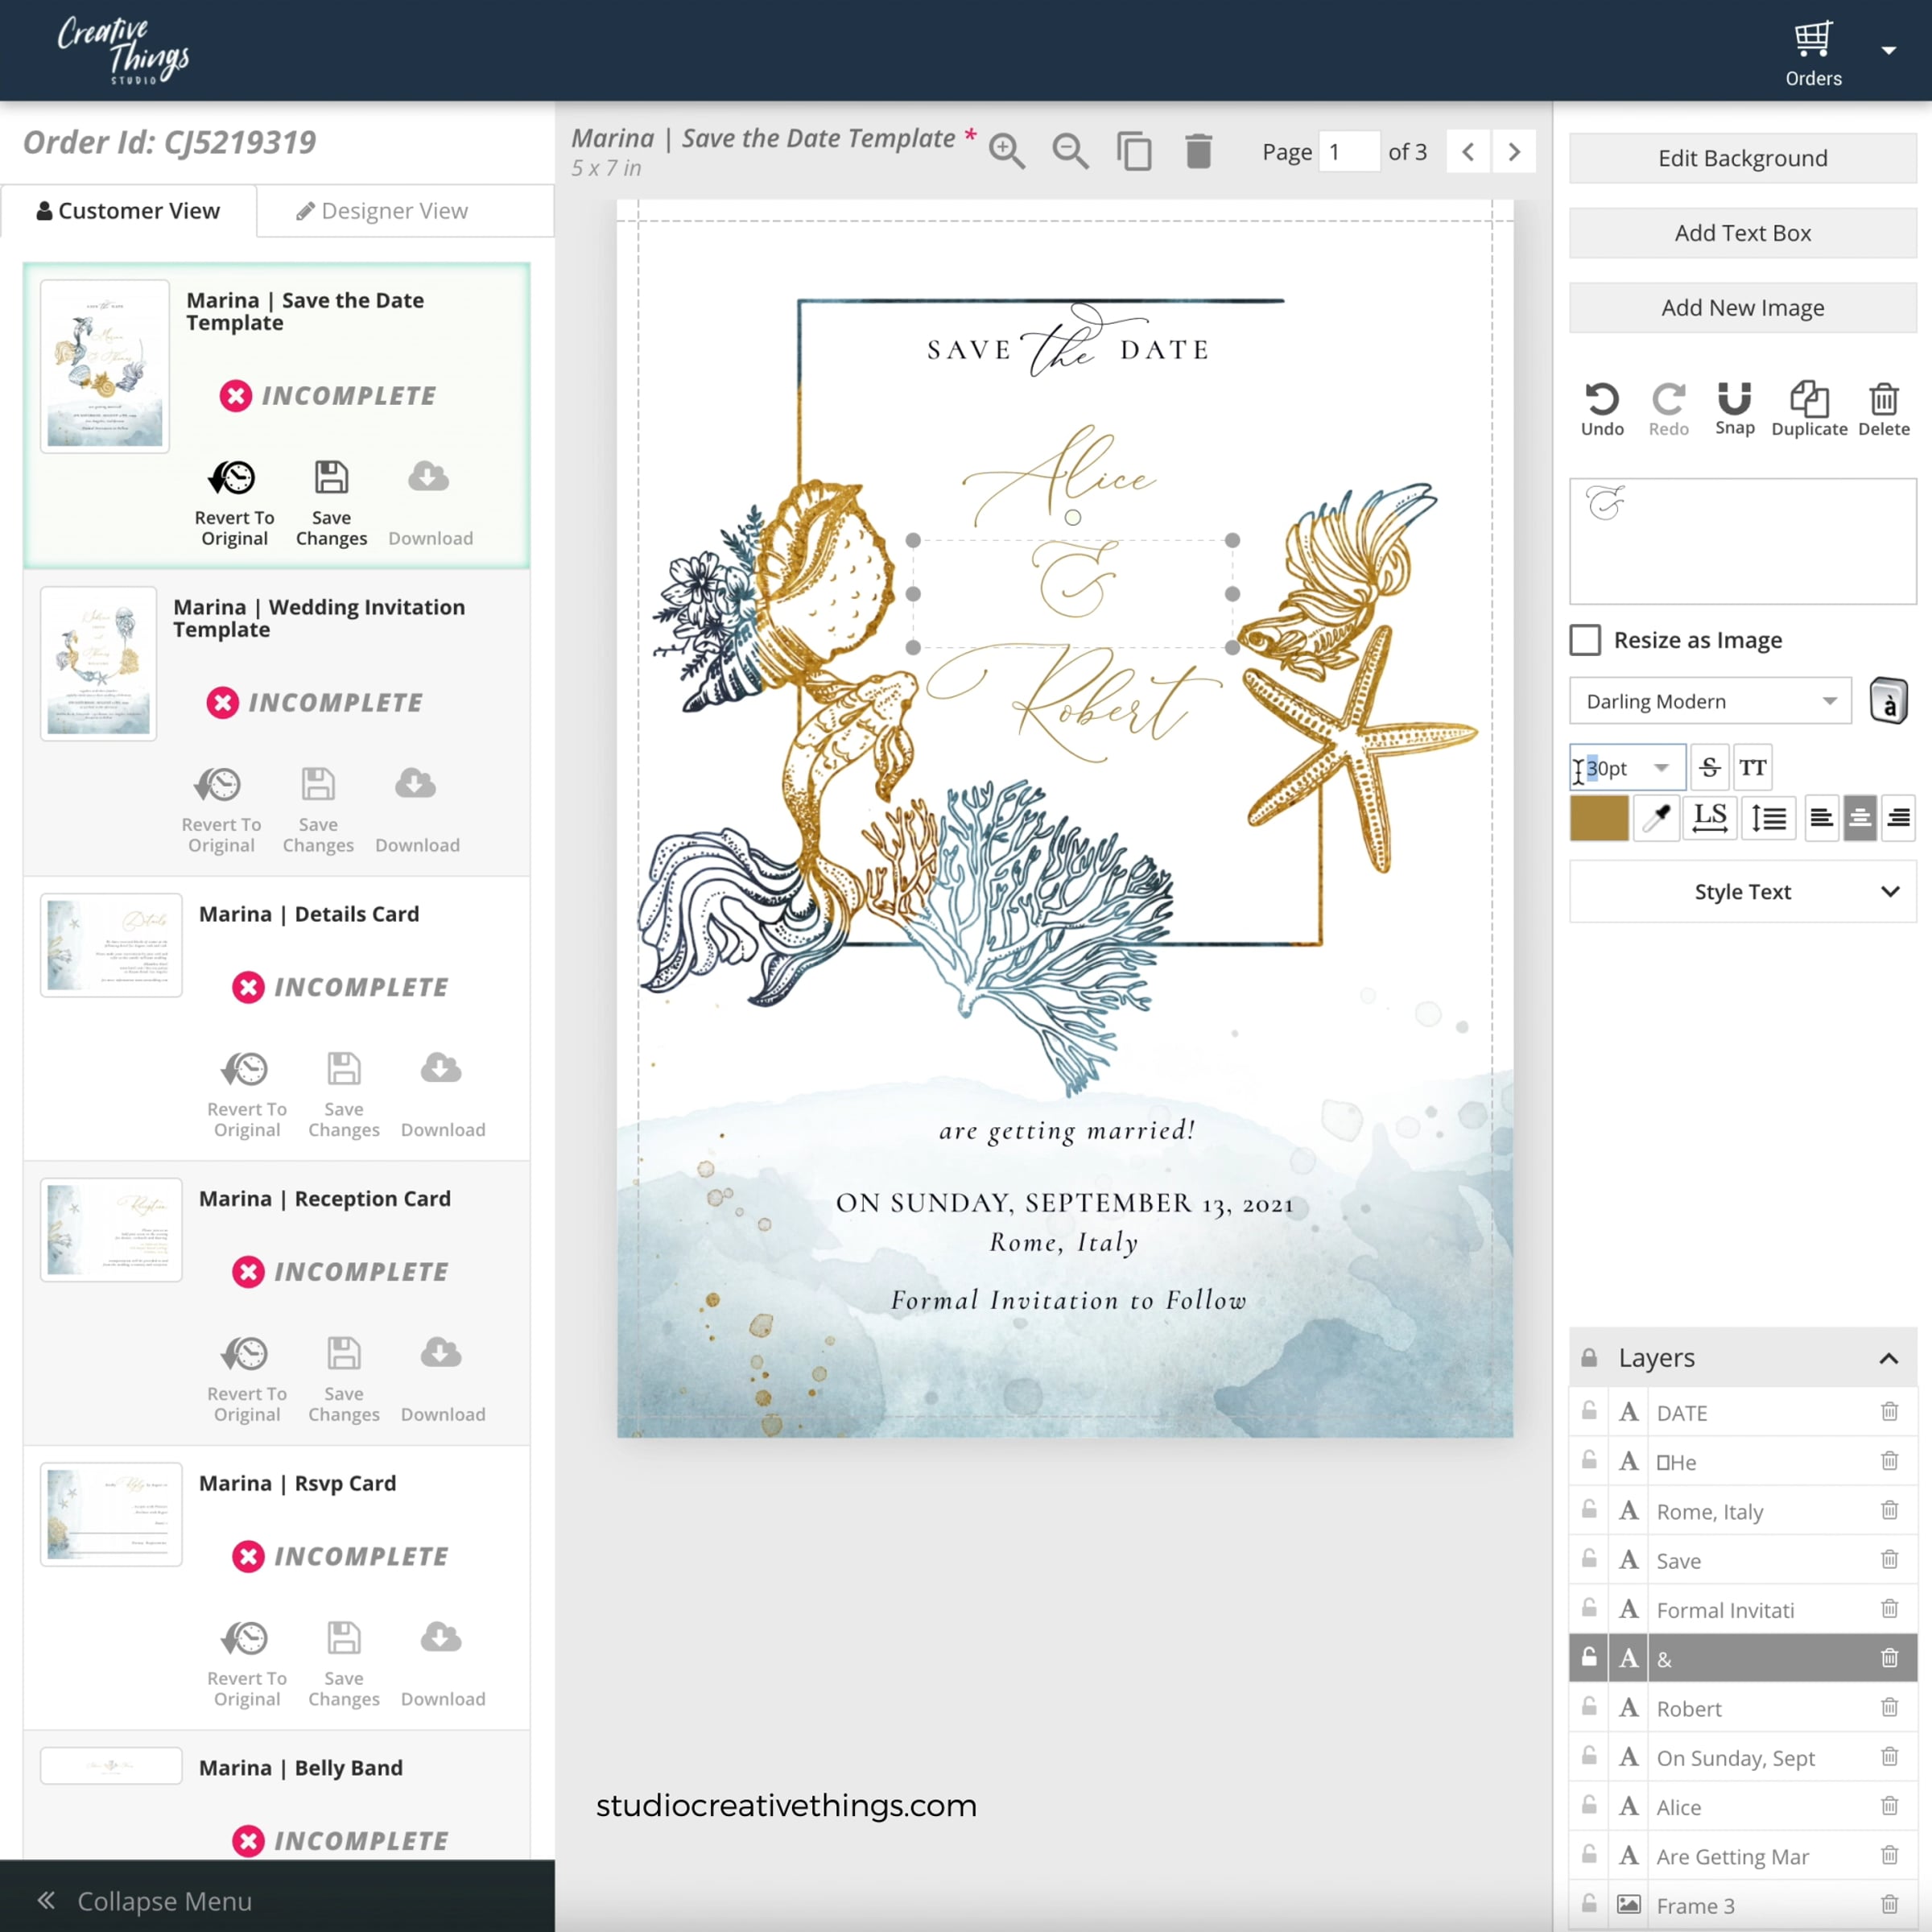This screenshot has height=1932, width=1932.
Task: Switch to the Customer View tab
Action: click(129, 211)
